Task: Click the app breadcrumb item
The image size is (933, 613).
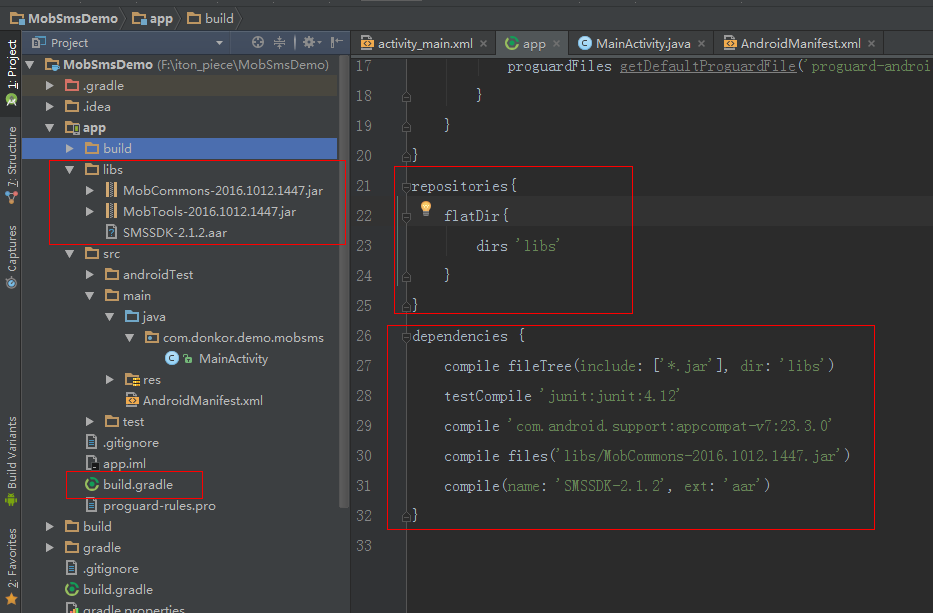Action: [152, 18]
